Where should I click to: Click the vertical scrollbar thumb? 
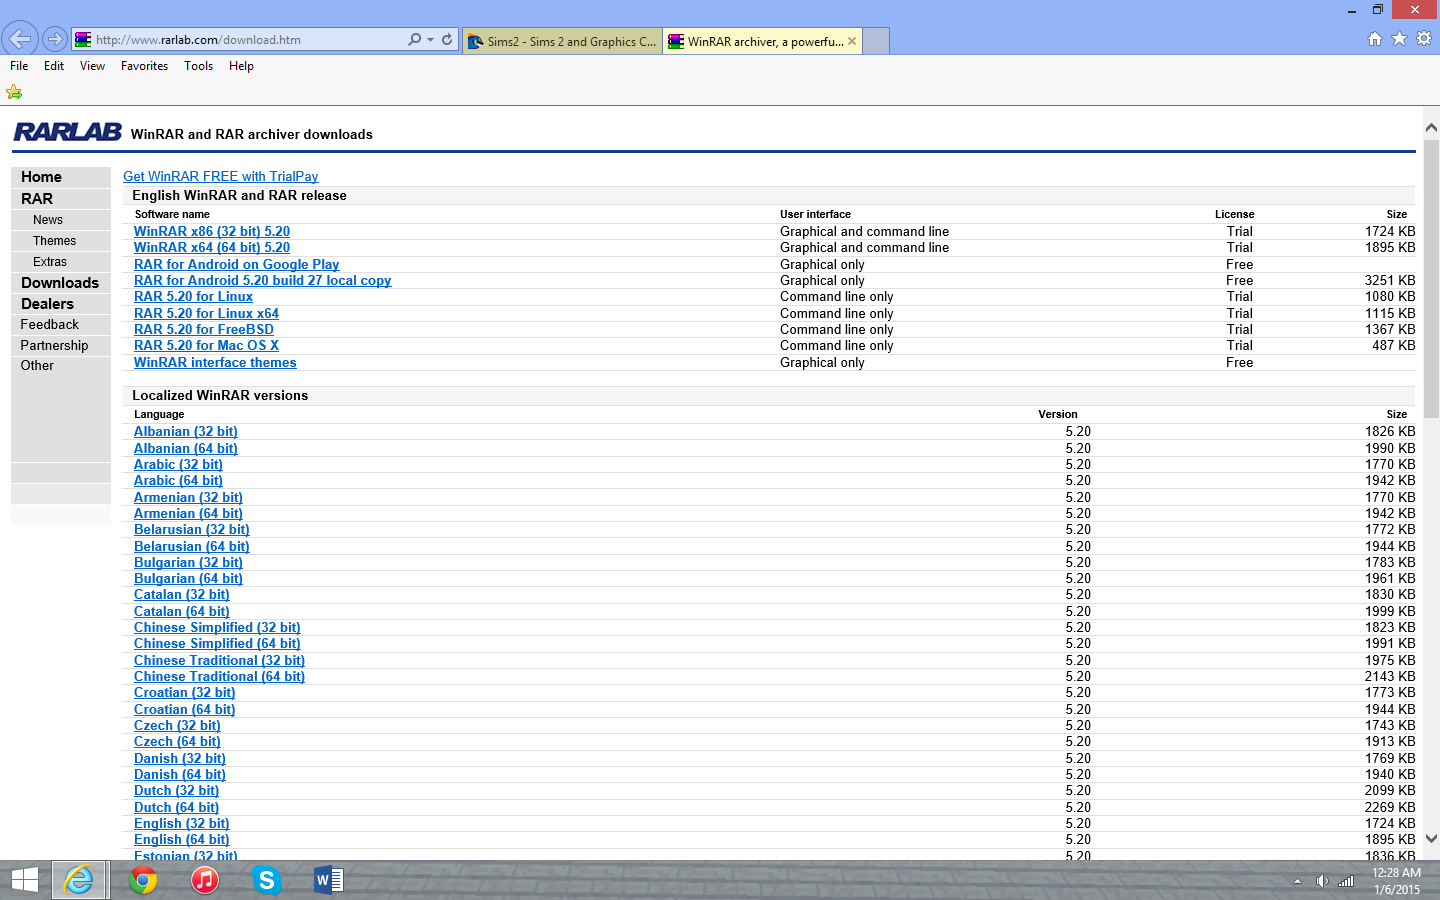pos(1431,280)
